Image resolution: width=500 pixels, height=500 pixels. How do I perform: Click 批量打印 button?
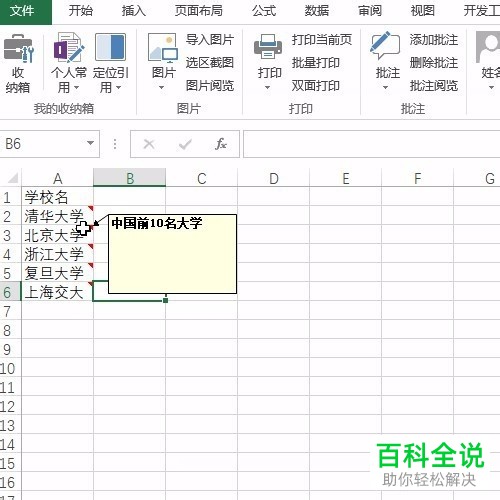point(316,62)
